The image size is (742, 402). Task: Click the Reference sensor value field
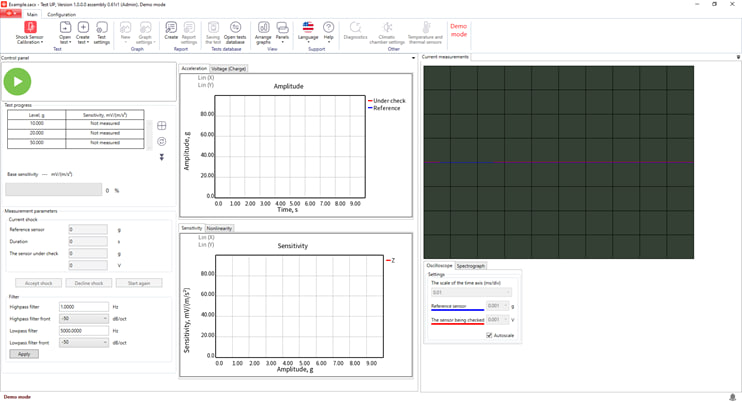pyautogui.click(x=88, y=229)
